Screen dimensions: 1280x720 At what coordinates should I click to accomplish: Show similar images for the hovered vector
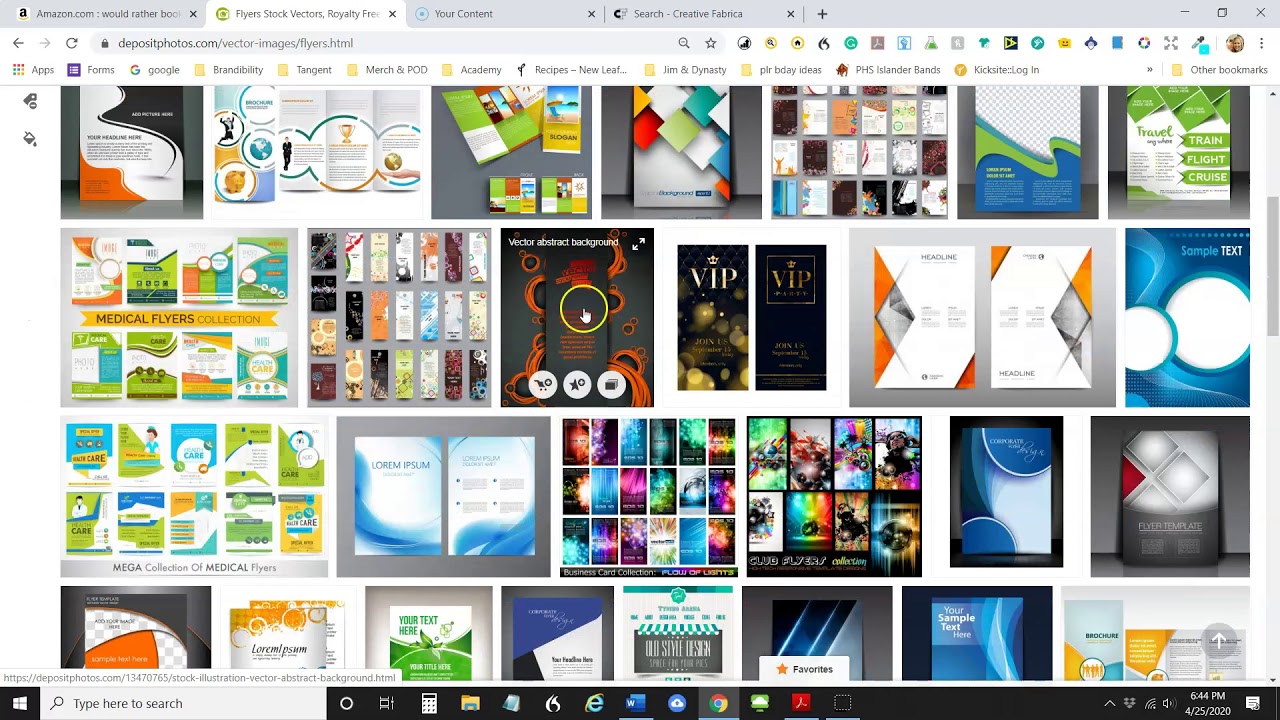tap(611, 384)
